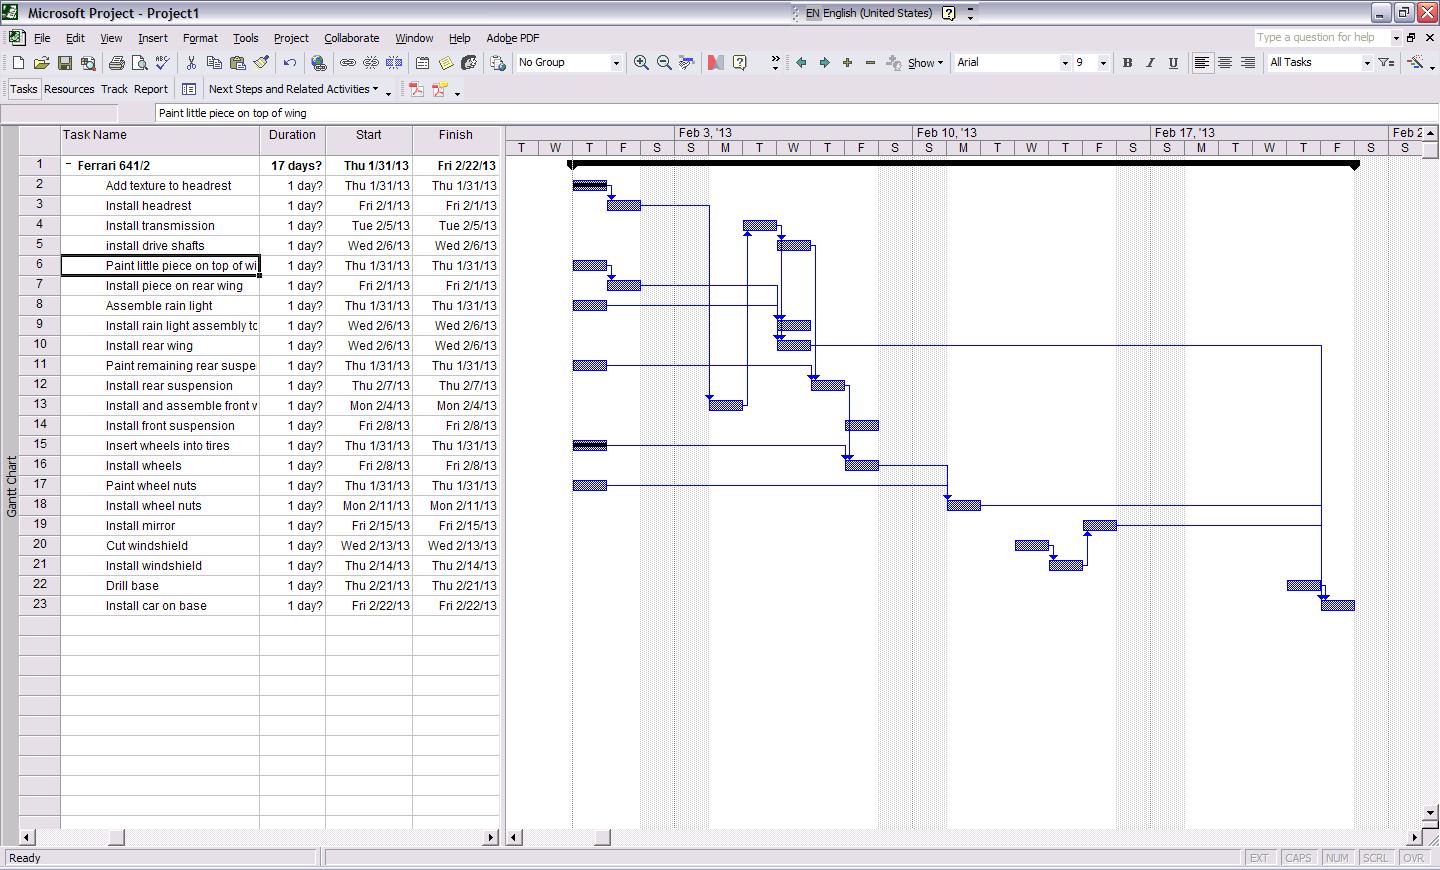Center align the cell text

click(x=1225, y=63)
